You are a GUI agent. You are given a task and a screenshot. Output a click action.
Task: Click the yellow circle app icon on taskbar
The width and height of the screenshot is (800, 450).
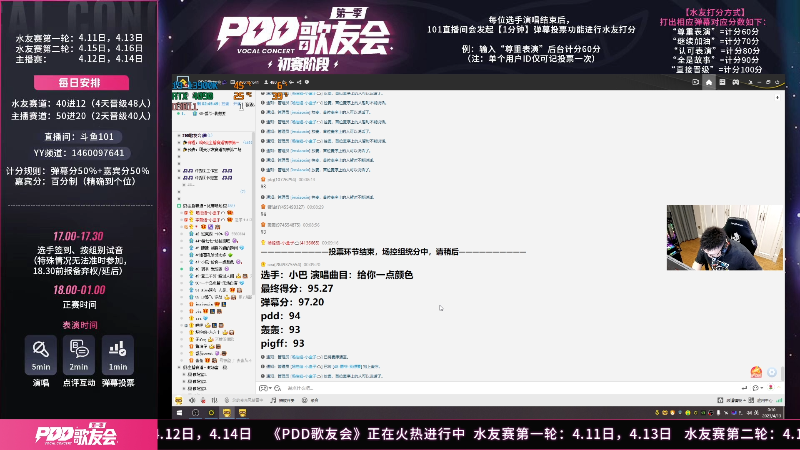click(211, 413)
